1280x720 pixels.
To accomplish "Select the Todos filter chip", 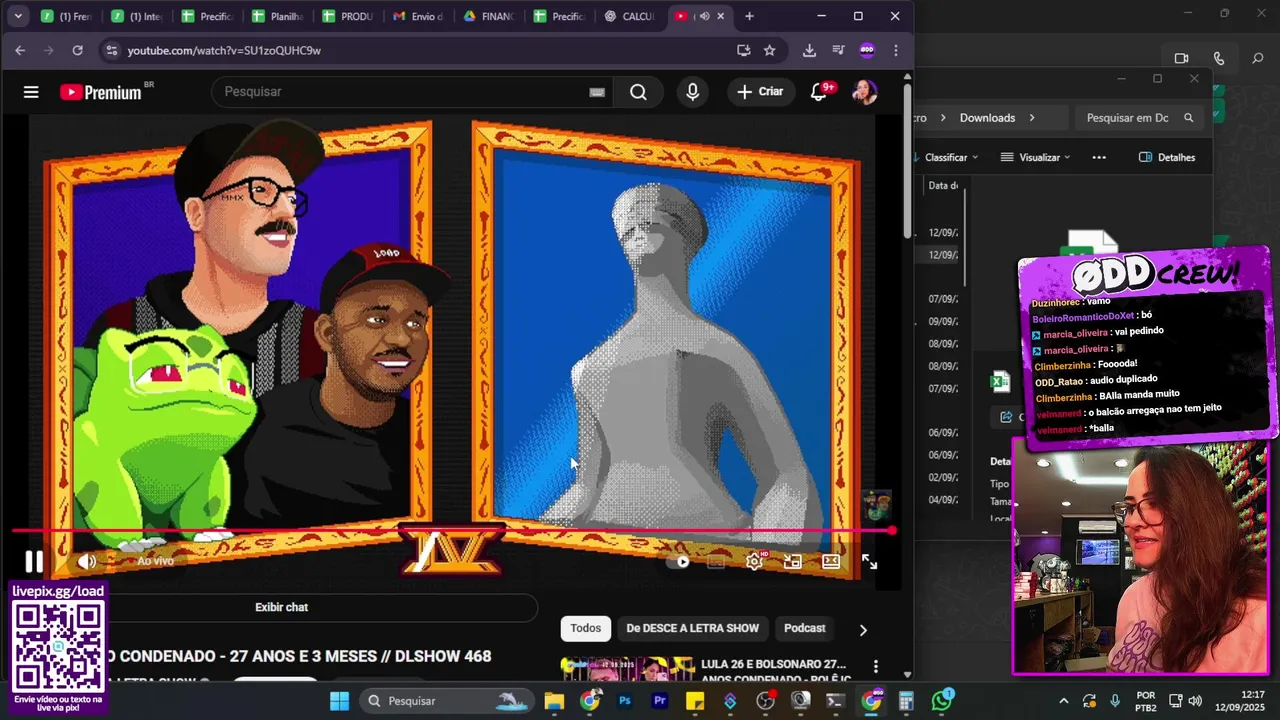I will (586, 628).
